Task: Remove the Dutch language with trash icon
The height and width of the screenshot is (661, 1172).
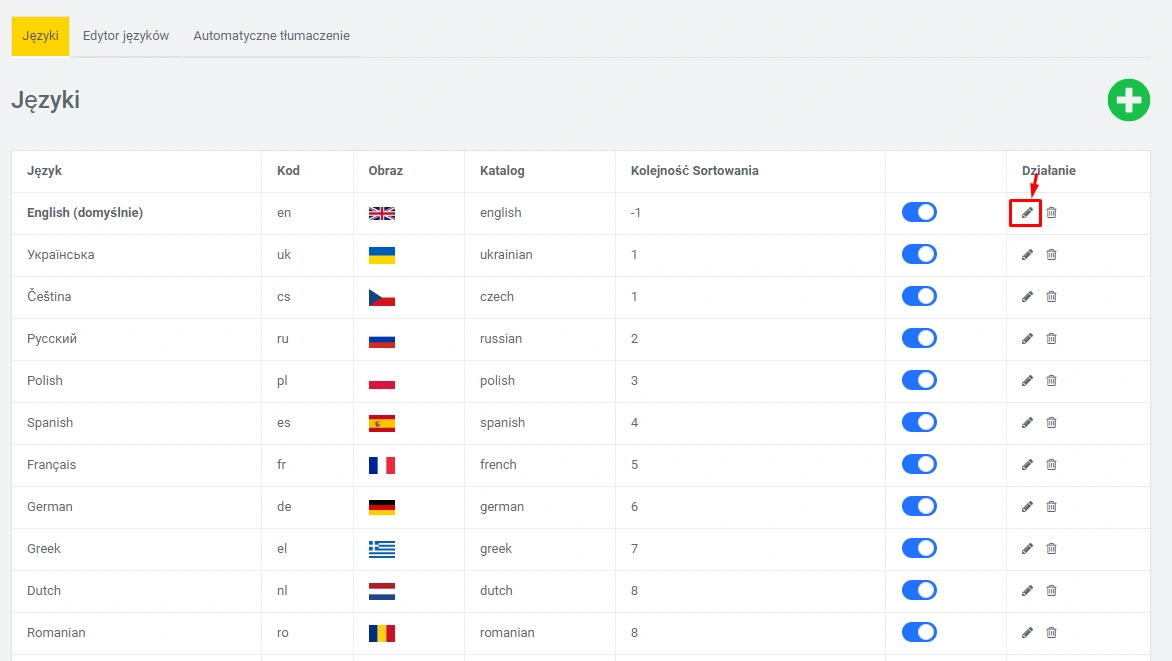Action: [x=1051, y=591]
